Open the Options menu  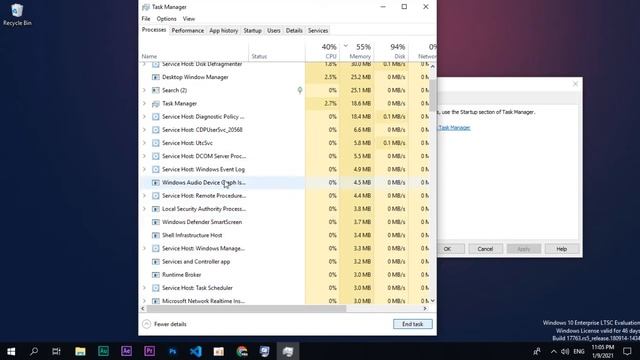167,19
